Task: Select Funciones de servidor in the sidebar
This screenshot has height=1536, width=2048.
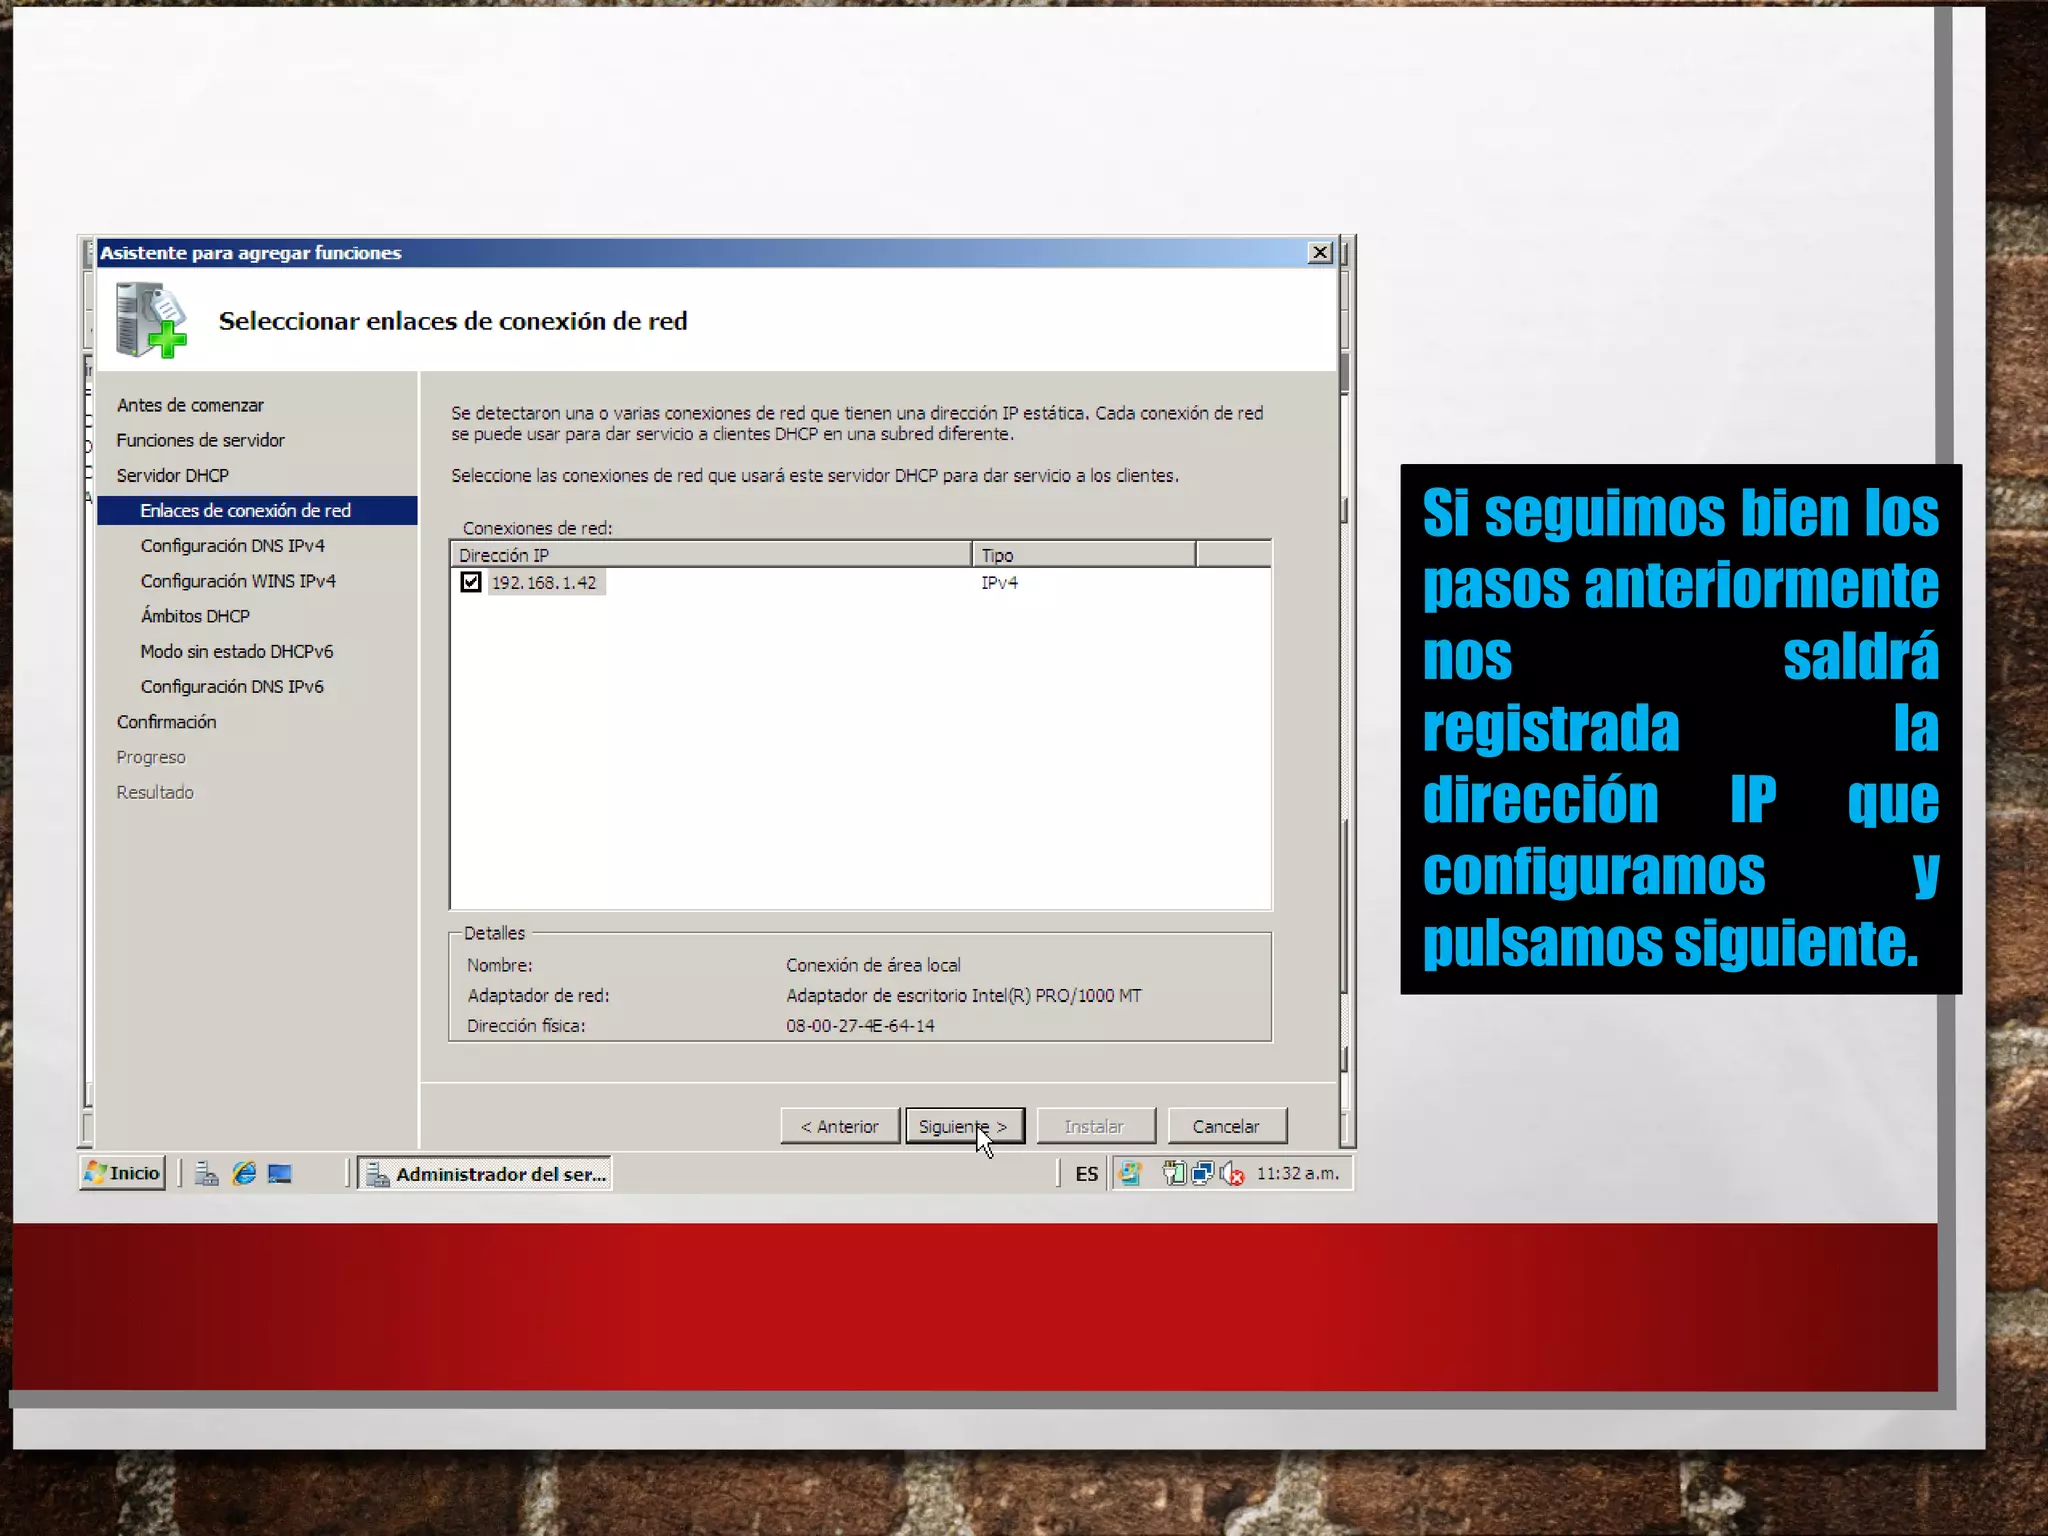Action: 200,440
